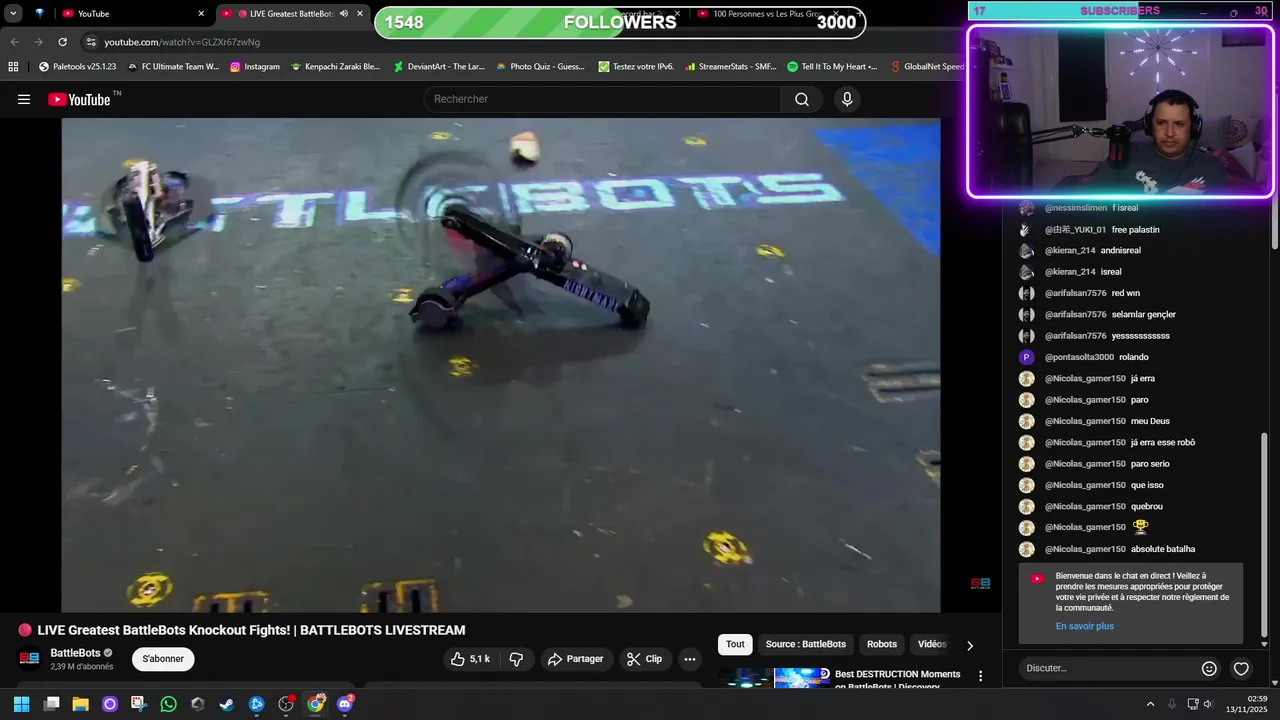This screenshot has height=720, width=1280.
Task: Open the BattleBots channel avatar
Action: point(29,659)
